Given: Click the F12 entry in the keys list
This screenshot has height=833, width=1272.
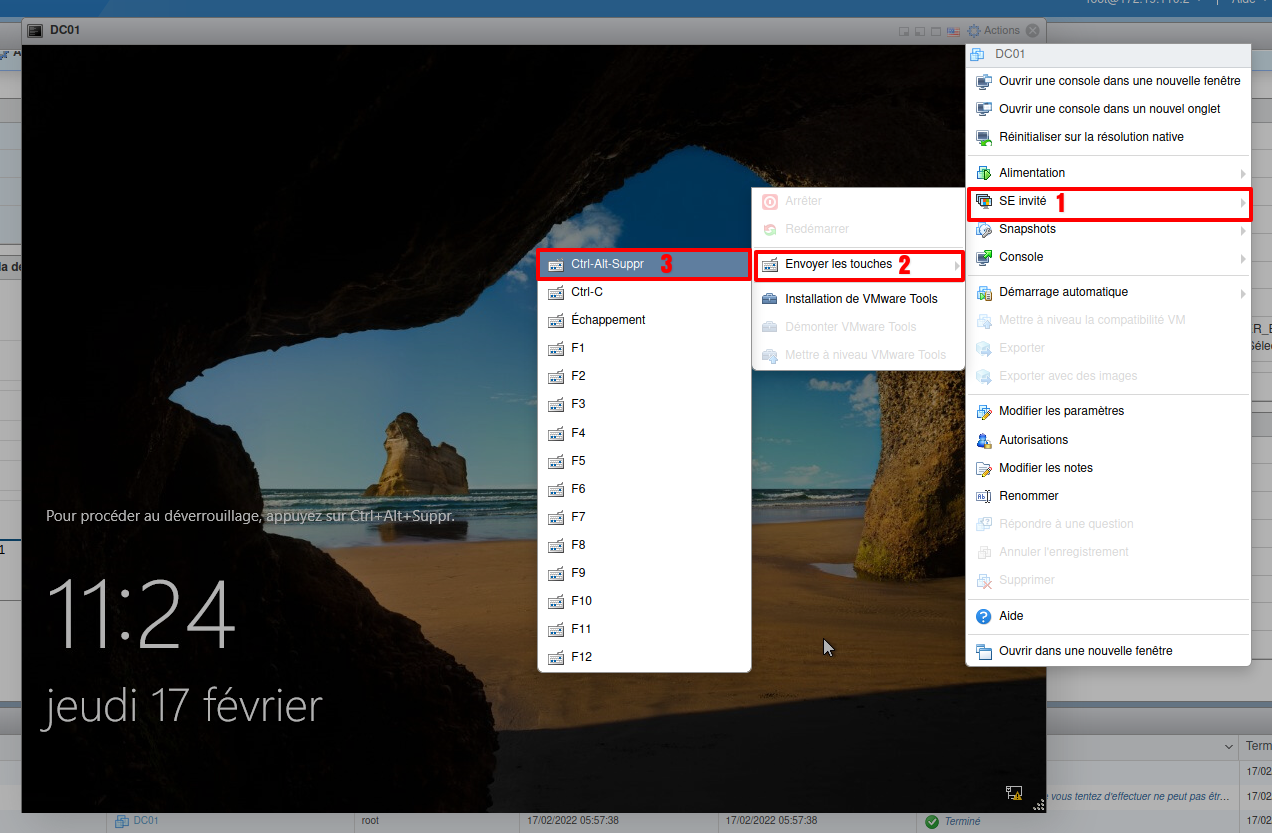Looking at the screenshot, I should (581, 657).
